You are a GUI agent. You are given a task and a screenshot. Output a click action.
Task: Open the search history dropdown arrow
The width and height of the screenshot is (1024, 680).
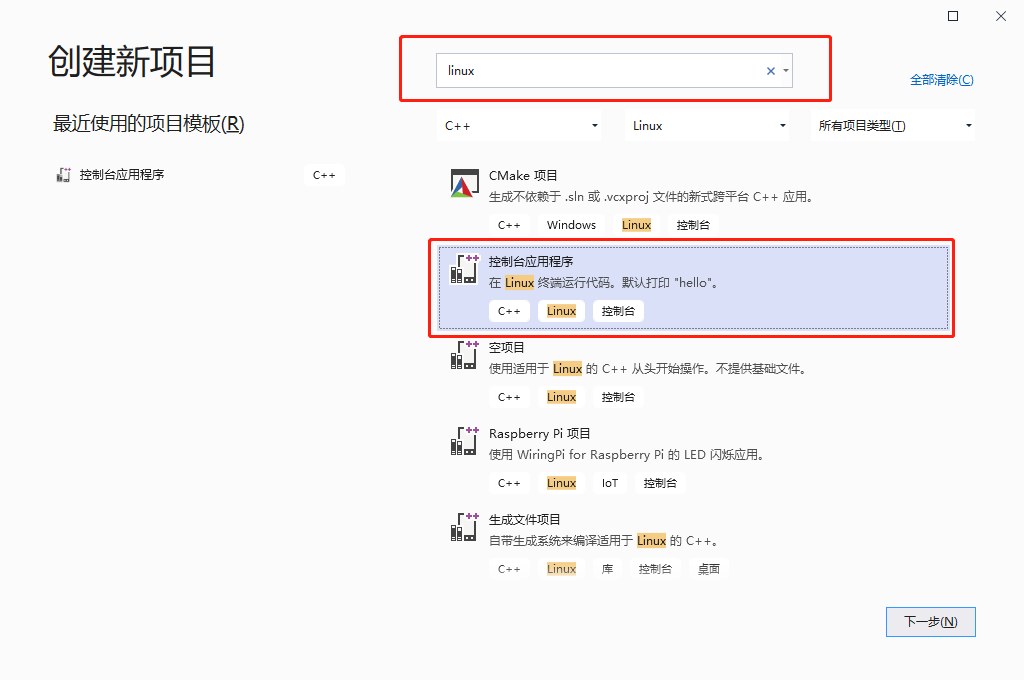coord(788,70)
